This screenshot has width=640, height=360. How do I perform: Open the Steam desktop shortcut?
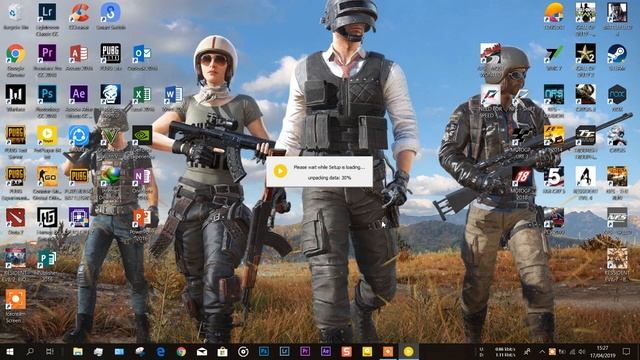(617, 53)
